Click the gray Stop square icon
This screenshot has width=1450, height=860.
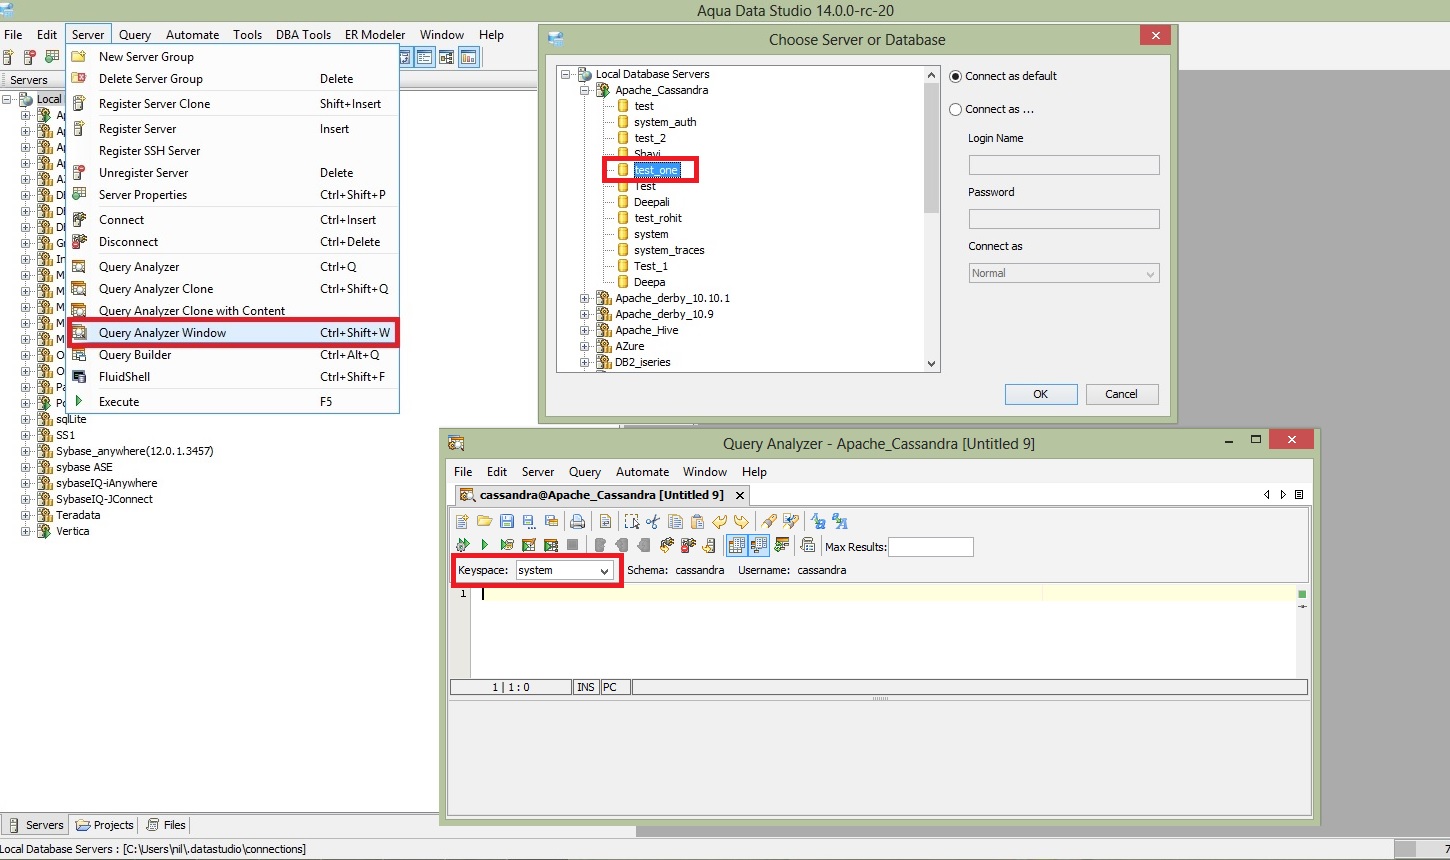pos(572,545)
